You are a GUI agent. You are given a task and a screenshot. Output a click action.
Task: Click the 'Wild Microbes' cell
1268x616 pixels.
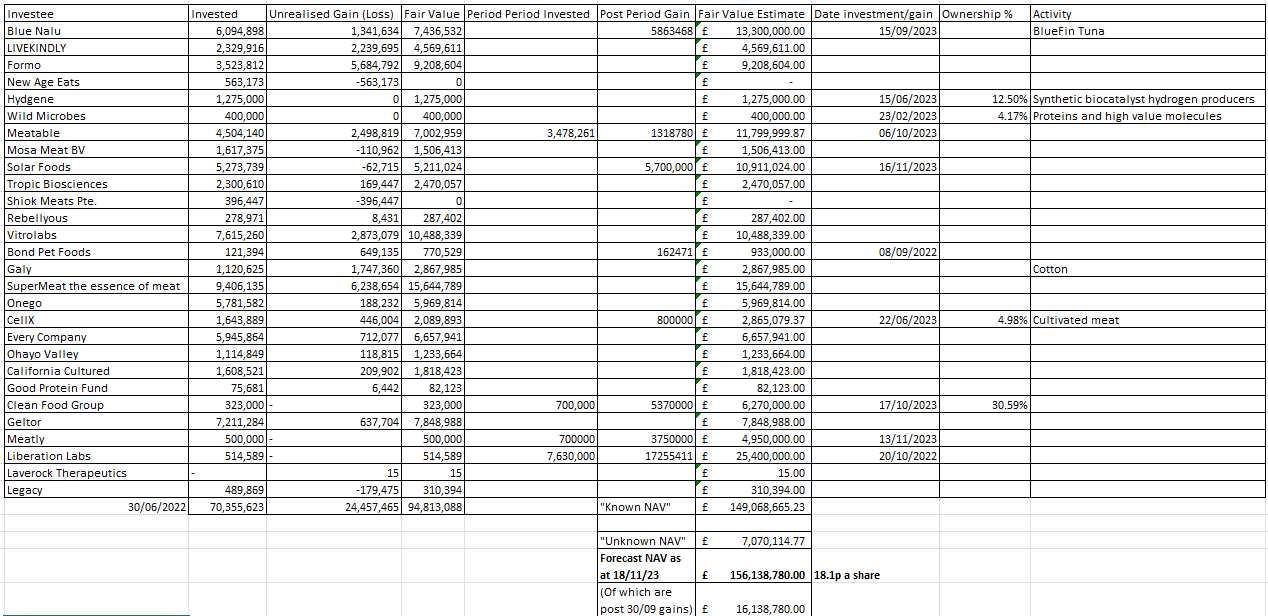click(96, 116)
